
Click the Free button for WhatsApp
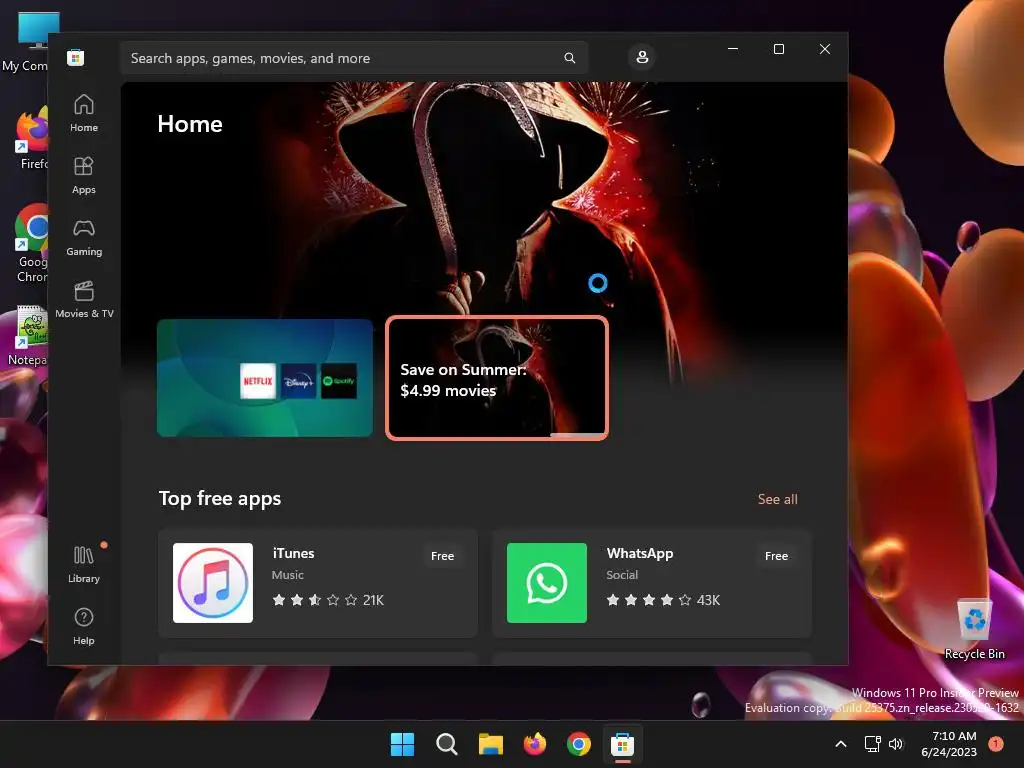pos(776,556)
